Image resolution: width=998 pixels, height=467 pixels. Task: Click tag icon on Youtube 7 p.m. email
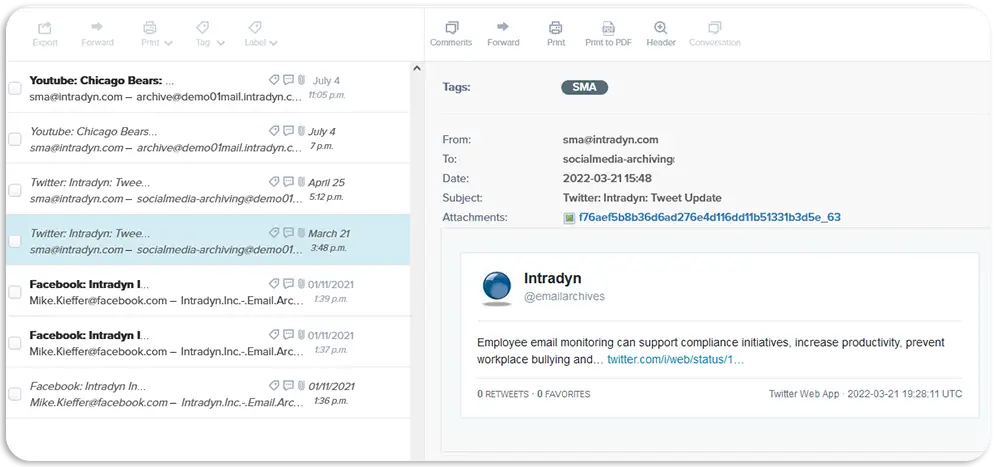274,130
